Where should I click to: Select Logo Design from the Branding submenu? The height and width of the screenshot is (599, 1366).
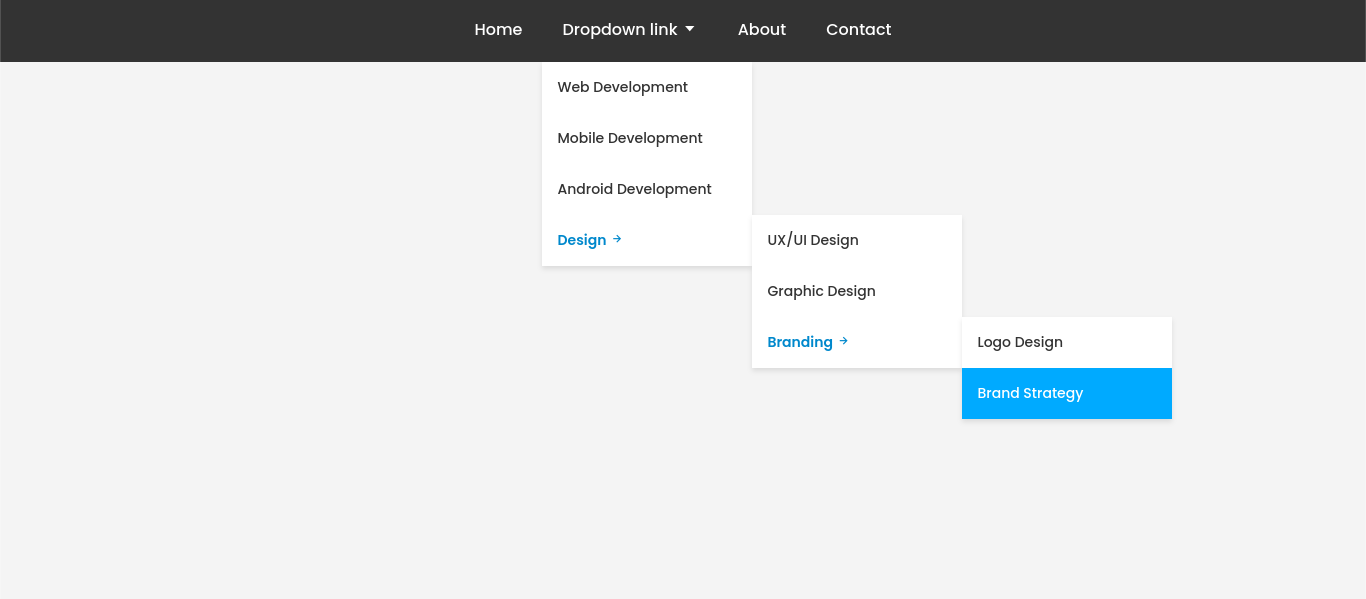point(1020,342)
